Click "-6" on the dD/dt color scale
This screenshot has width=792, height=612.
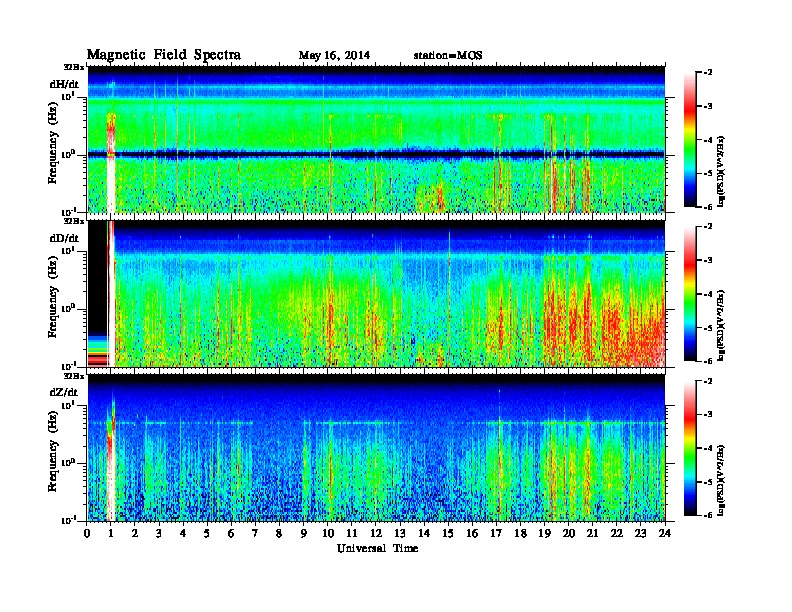(708, 361)
